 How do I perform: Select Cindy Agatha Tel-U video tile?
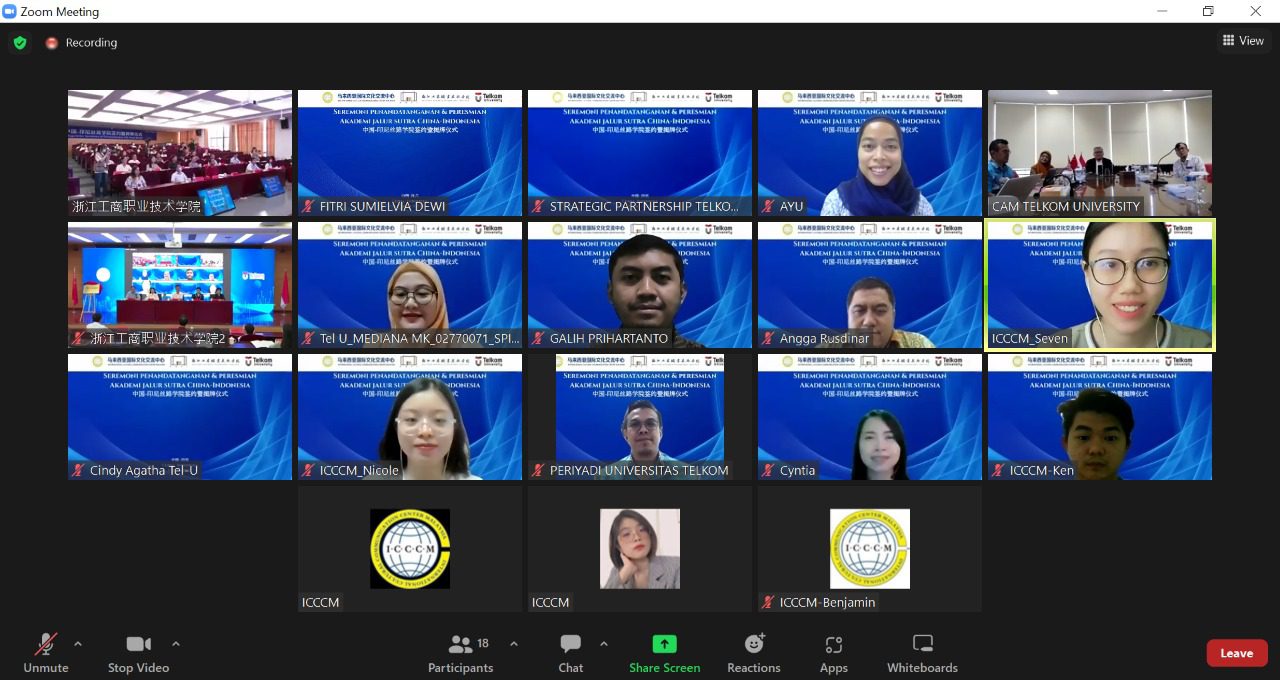[x=180, y=417]
